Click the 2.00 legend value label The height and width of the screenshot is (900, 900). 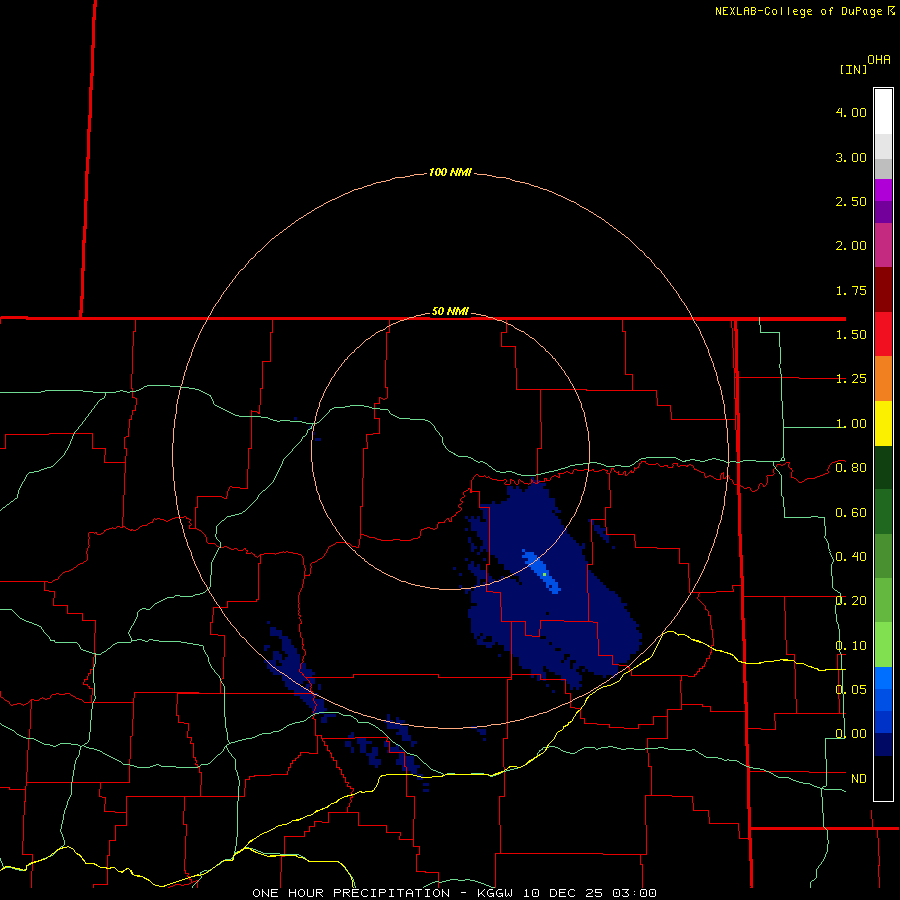pyautogui.click(x=851, y=246)
